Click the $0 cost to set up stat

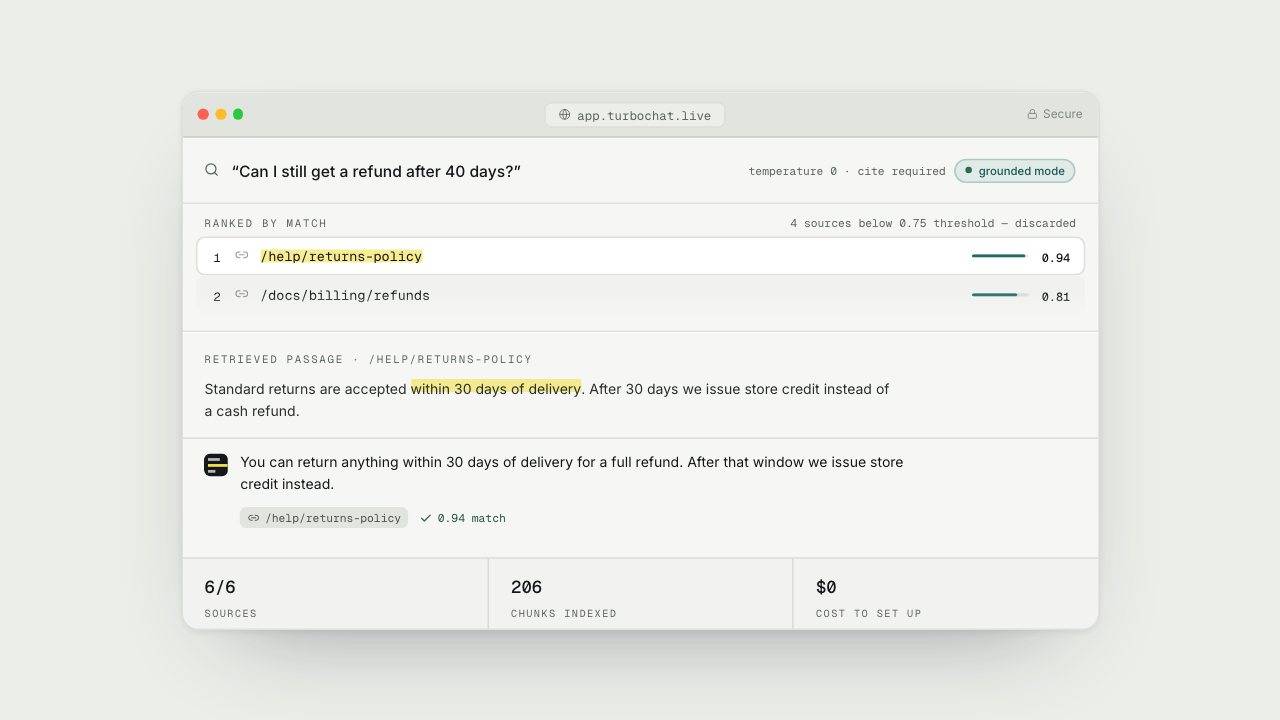pos(946,594)
